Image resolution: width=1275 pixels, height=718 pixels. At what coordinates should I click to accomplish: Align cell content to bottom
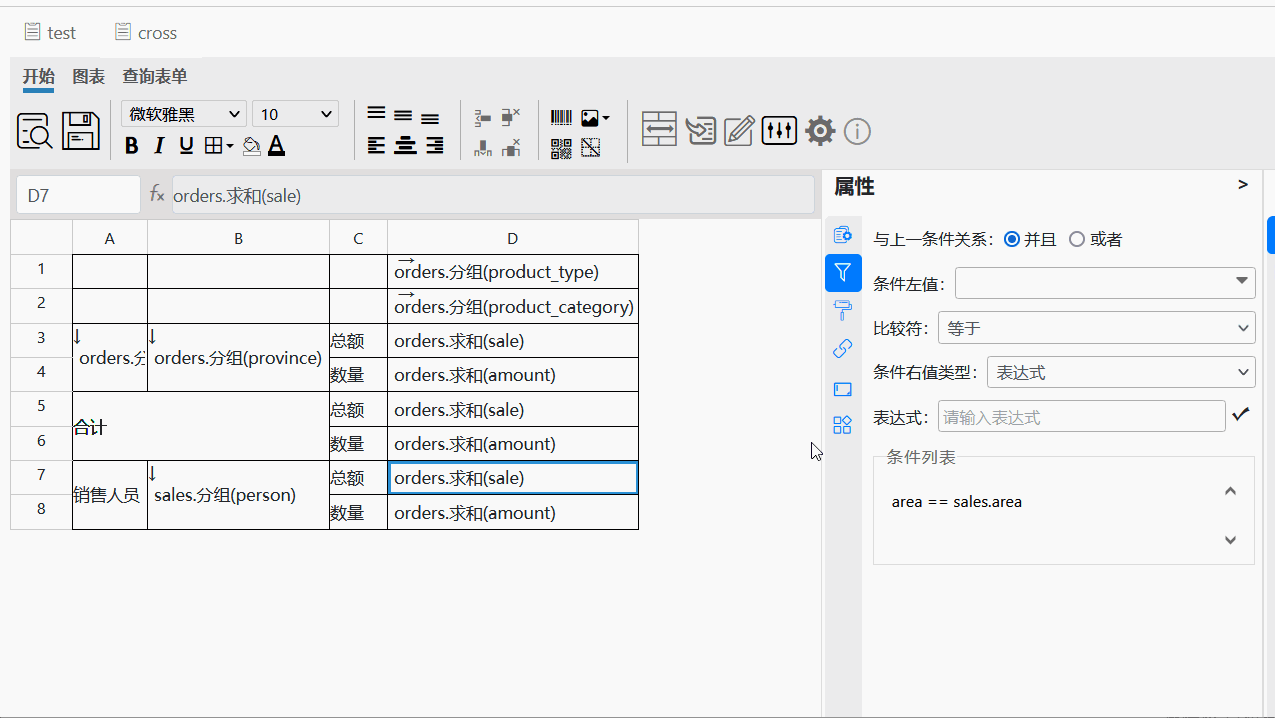point(430,119)
